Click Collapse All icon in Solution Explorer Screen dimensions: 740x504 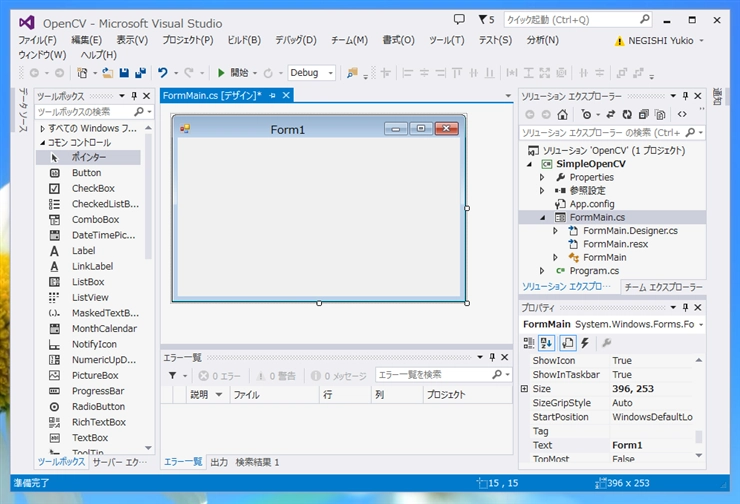[643, 114]
